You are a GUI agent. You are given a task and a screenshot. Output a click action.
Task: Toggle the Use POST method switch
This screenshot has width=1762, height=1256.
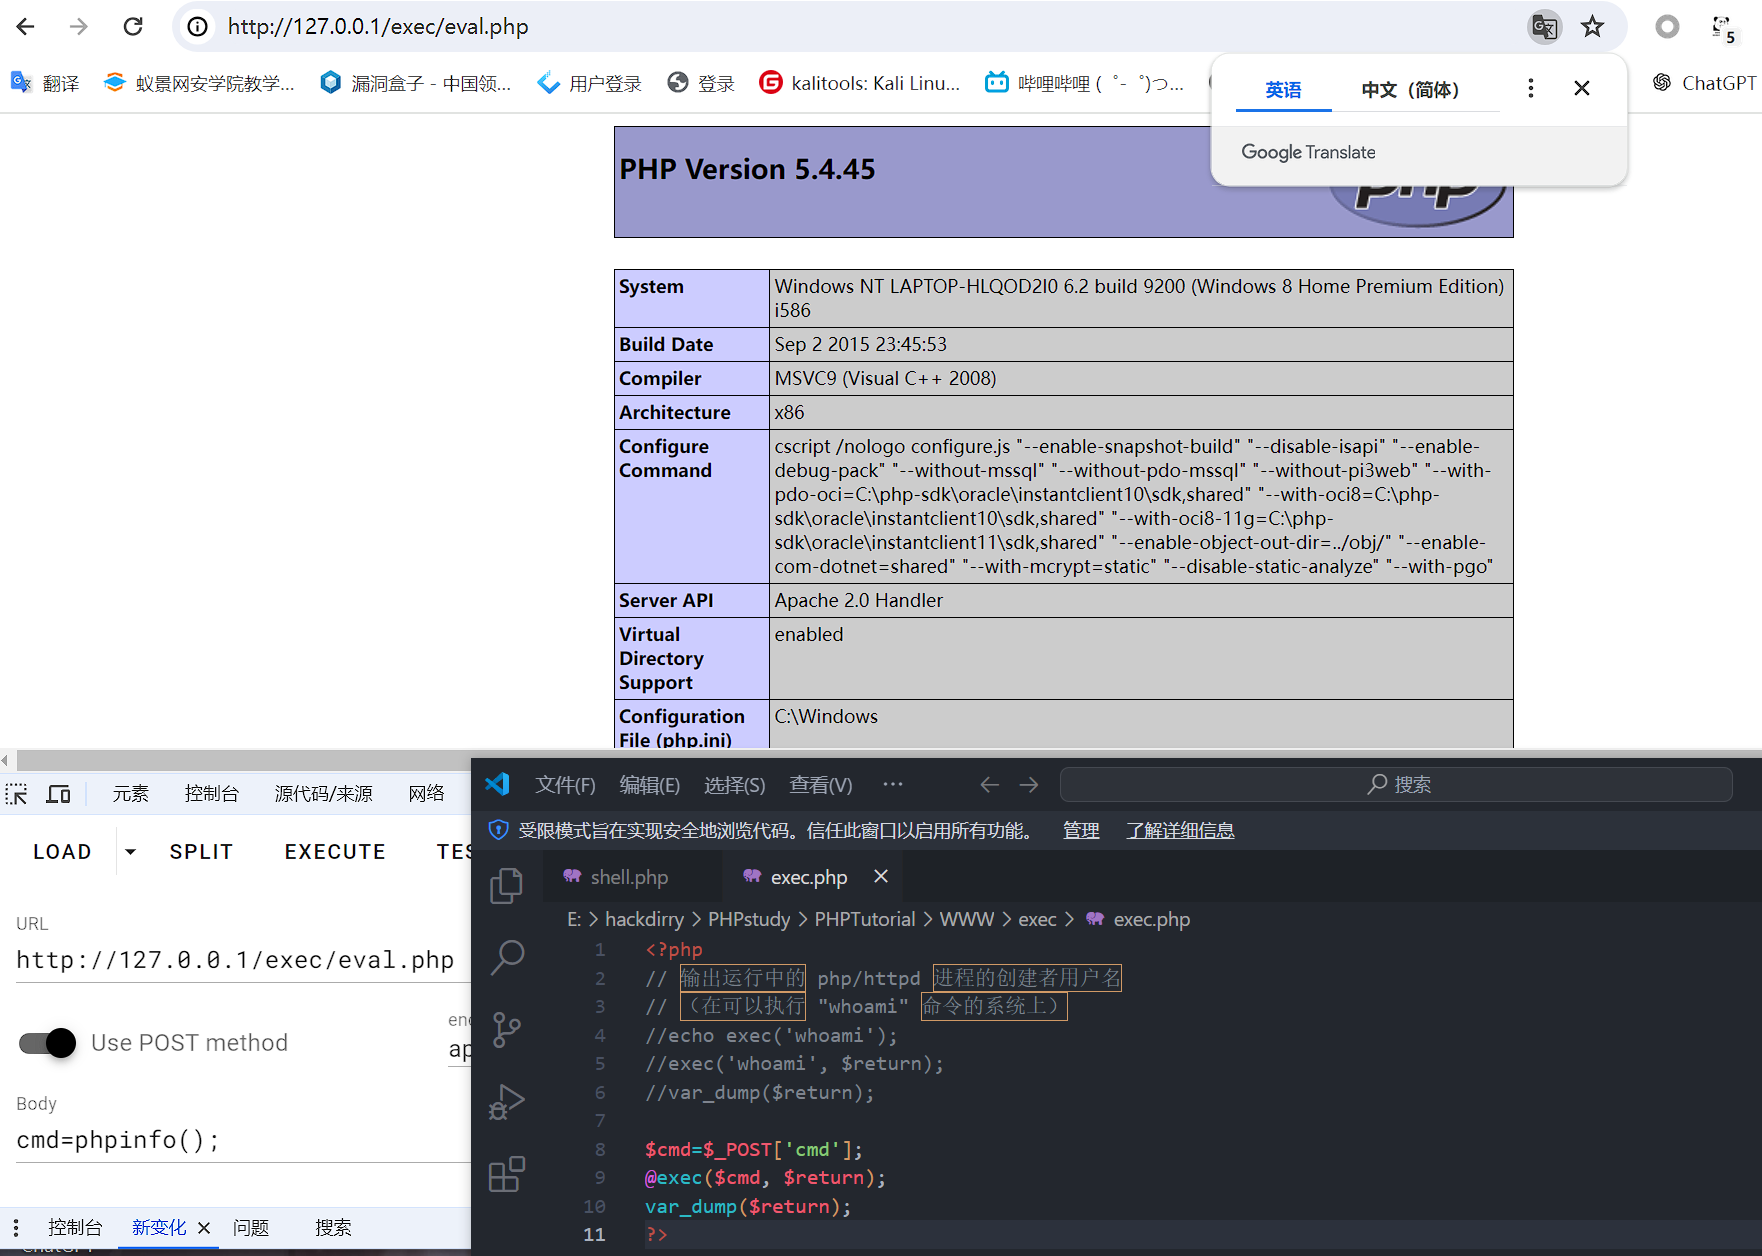[48, 1043]
